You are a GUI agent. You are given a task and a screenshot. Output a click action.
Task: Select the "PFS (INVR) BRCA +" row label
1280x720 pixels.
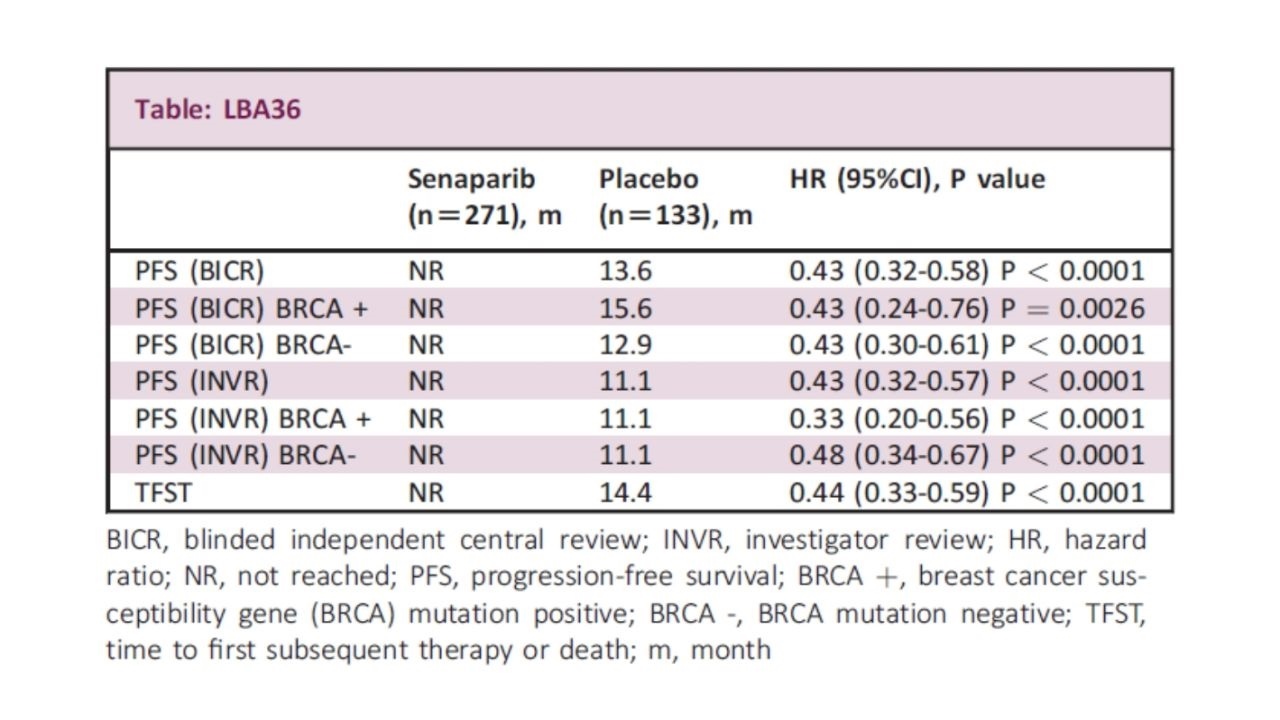253,418
